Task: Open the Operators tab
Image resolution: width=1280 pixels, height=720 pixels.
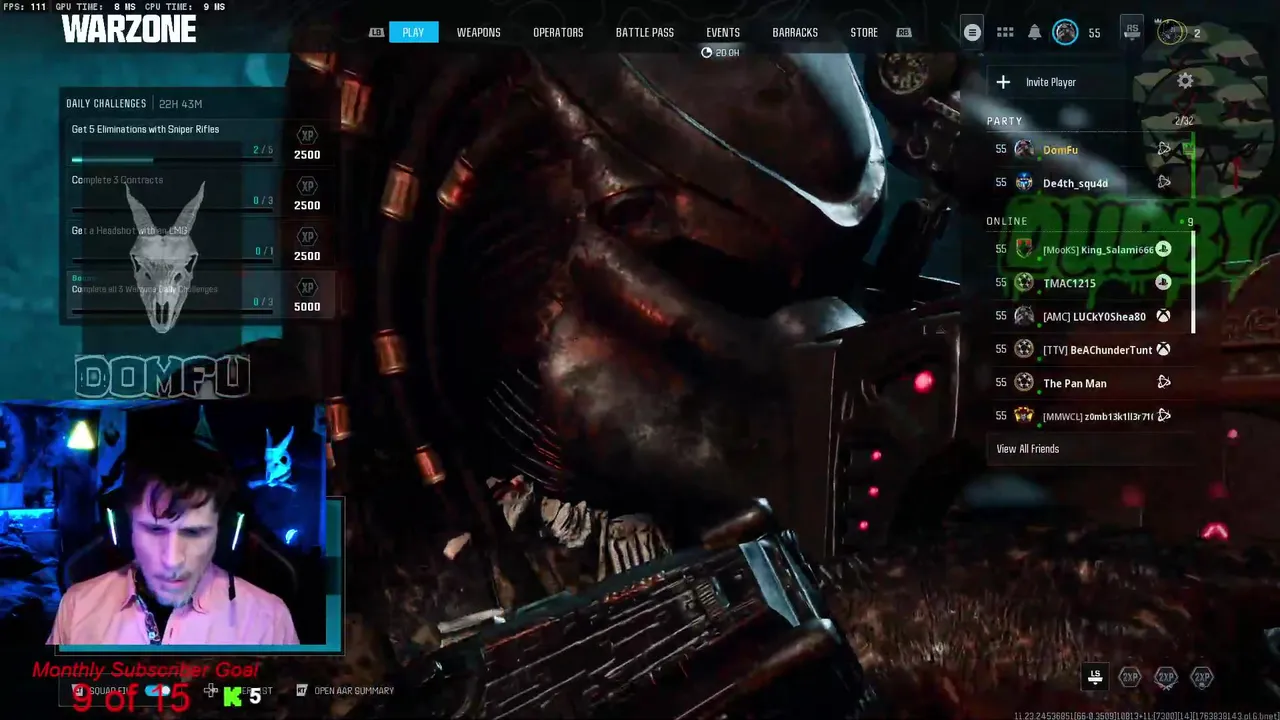Action: [x=558, y=32]
